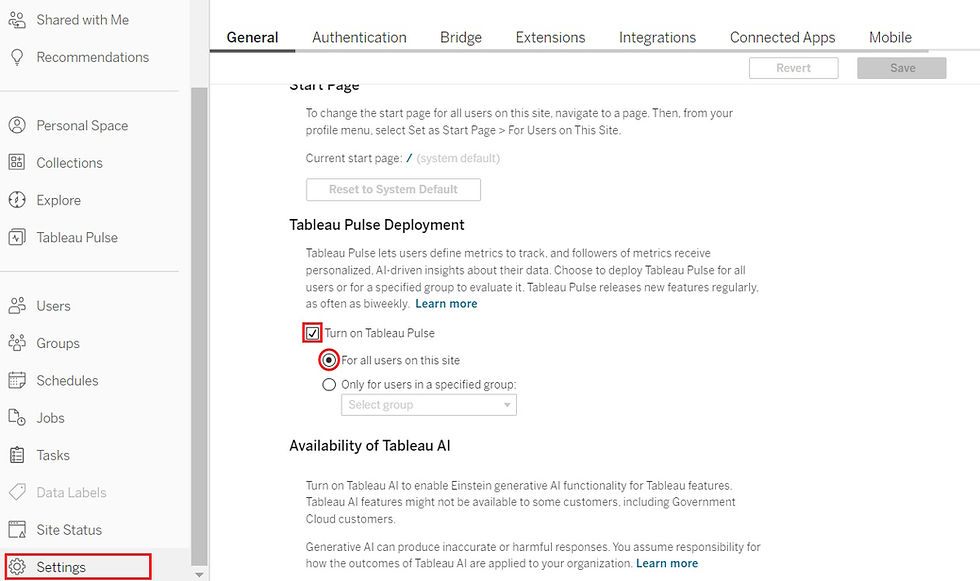This screenshot has width=980, height=581.
Task: Open the Extensions tab
Action: click(551, 37)
